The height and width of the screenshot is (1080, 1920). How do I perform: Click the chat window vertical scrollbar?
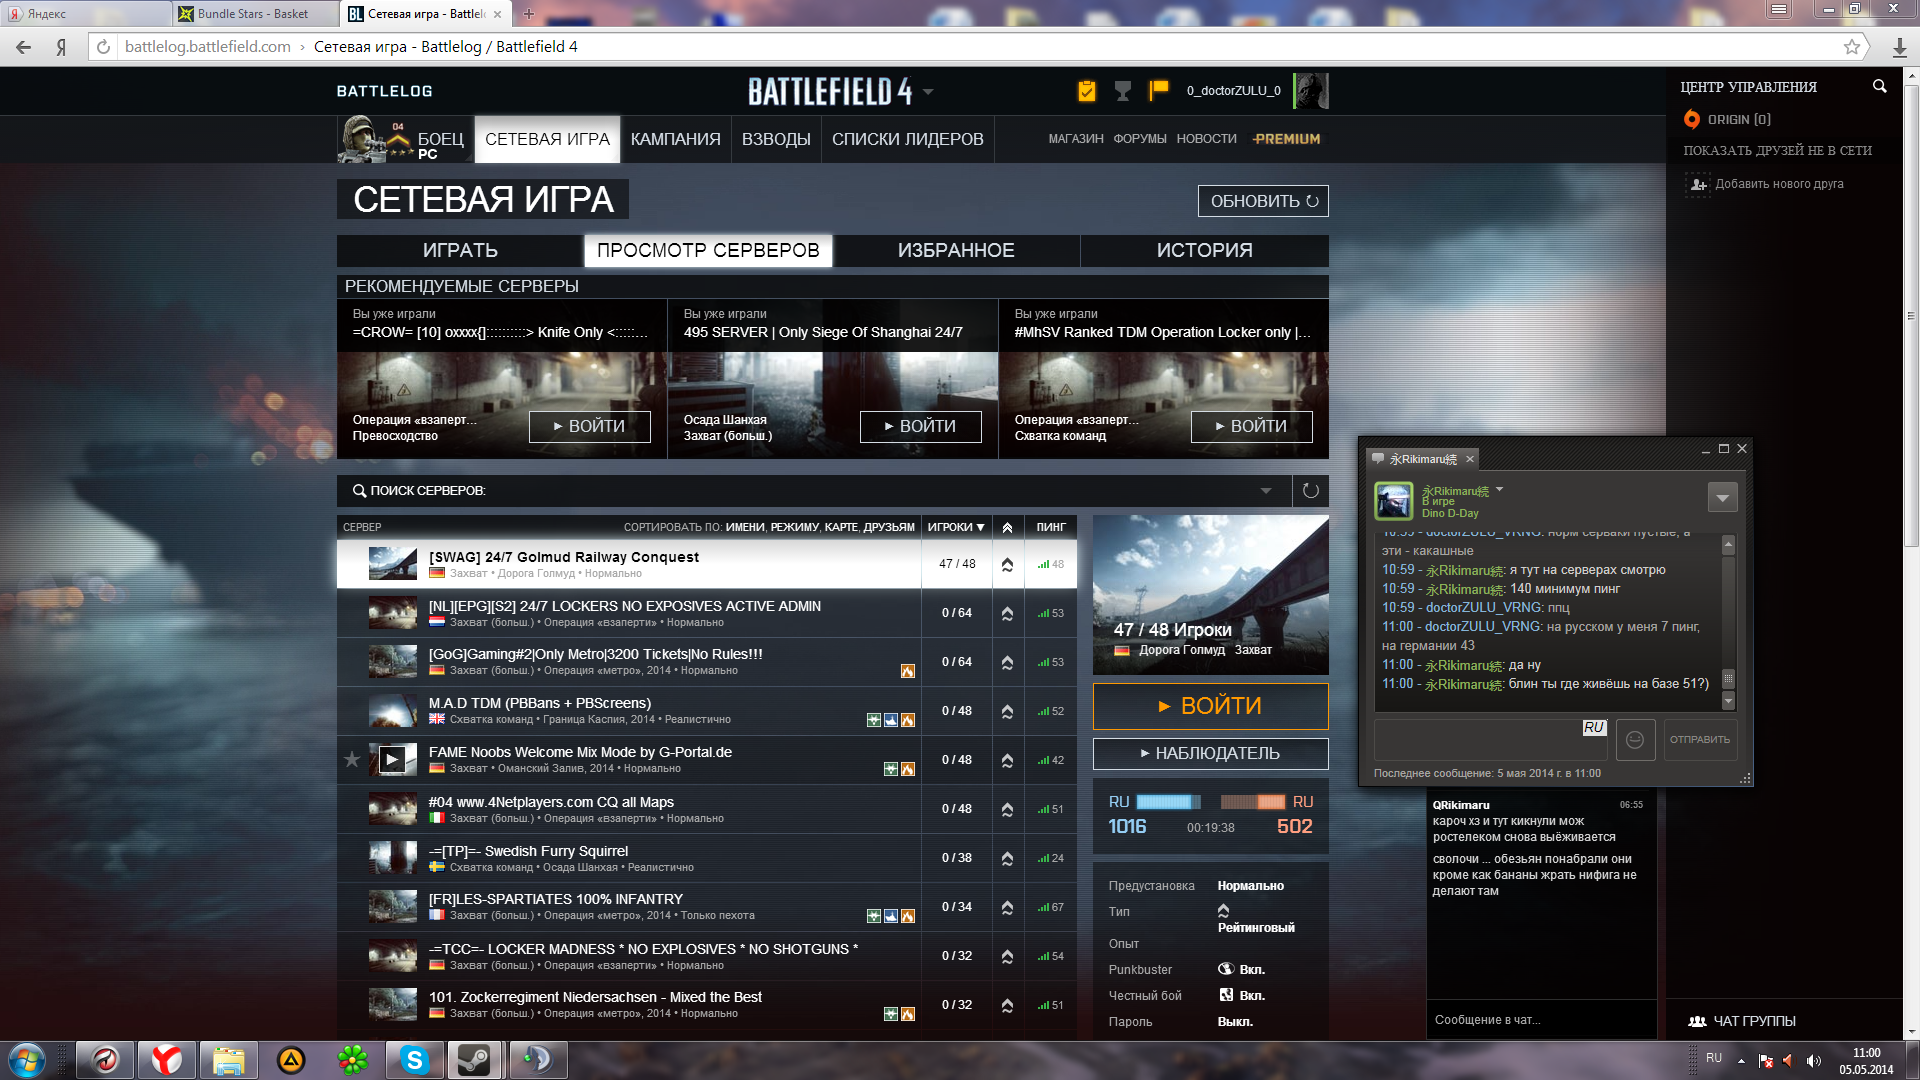coord(1728,621)
